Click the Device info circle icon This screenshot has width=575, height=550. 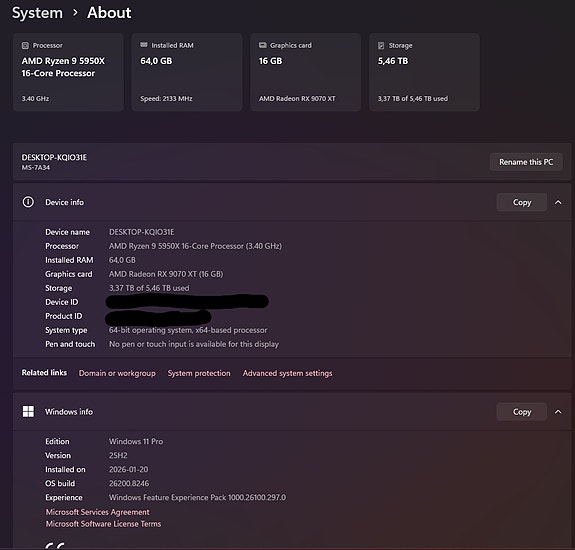pyautogui.click(x=28, y=202)
